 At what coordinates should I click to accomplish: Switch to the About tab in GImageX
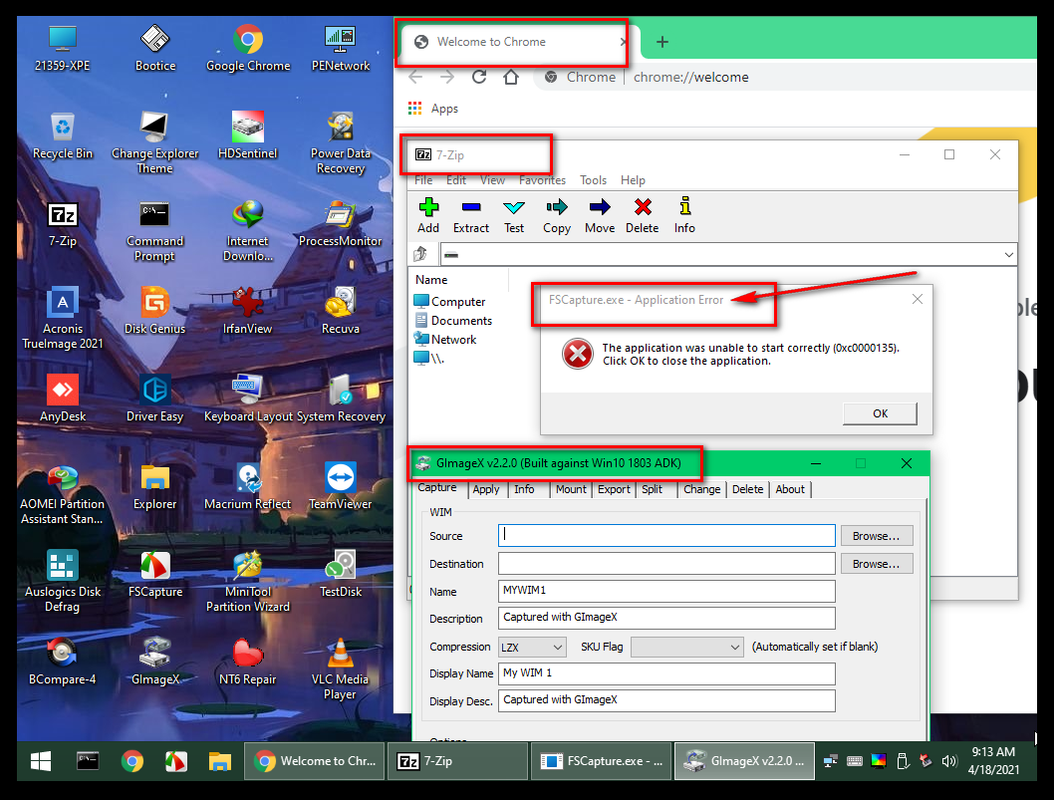tap(790, 489)
